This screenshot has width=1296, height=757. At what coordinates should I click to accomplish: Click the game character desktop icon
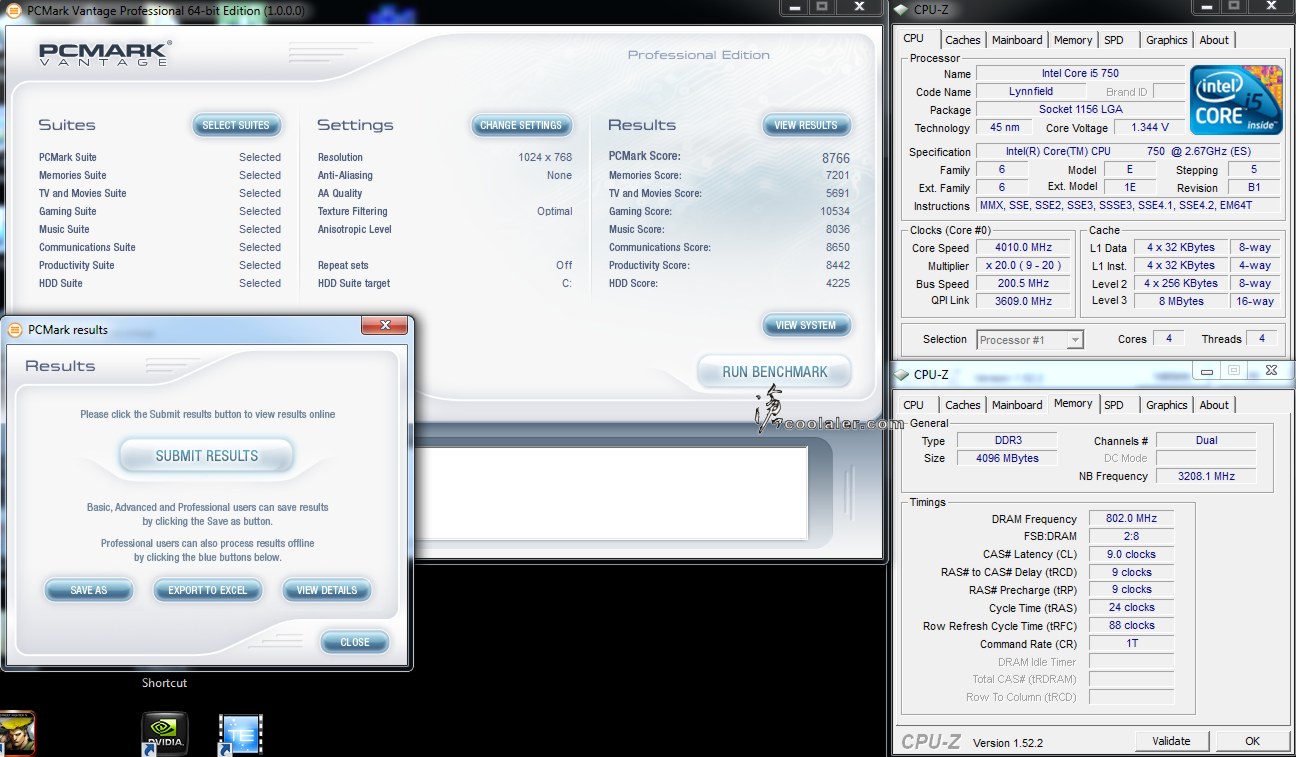coord(18,733)
